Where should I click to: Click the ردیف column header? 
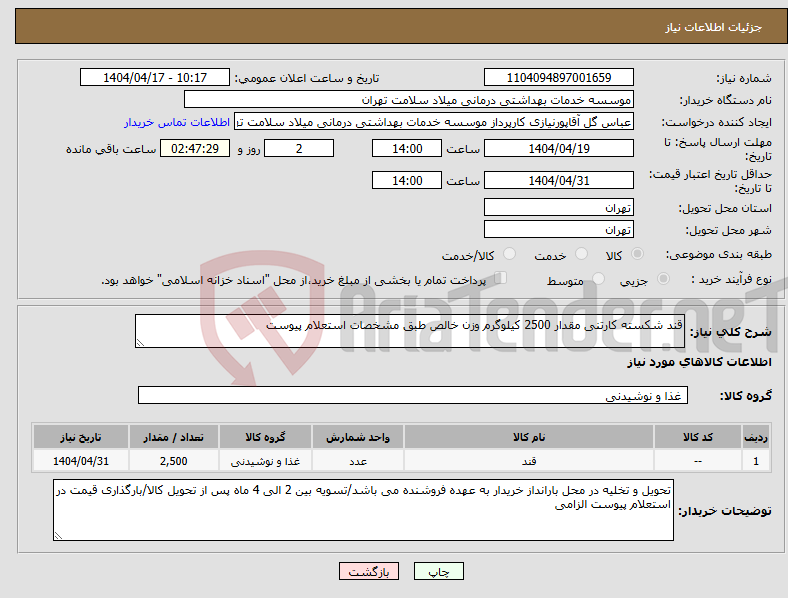(756, 437)
